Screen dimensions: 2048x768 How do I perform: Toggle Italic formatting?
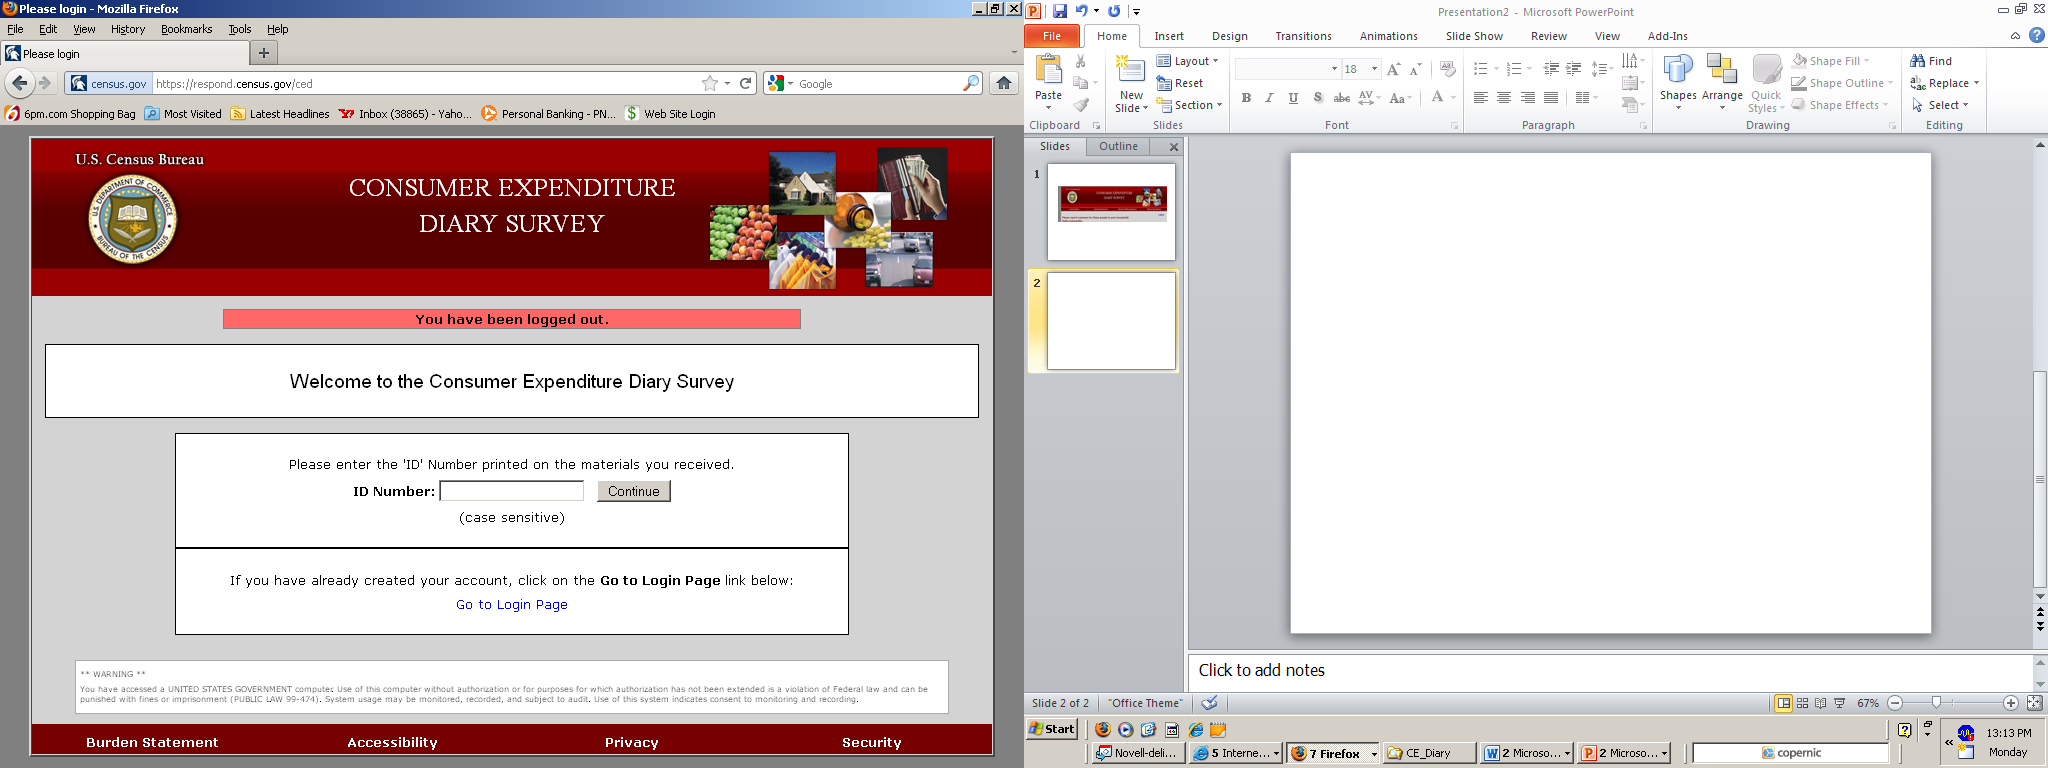click(x=1269, y=98)
